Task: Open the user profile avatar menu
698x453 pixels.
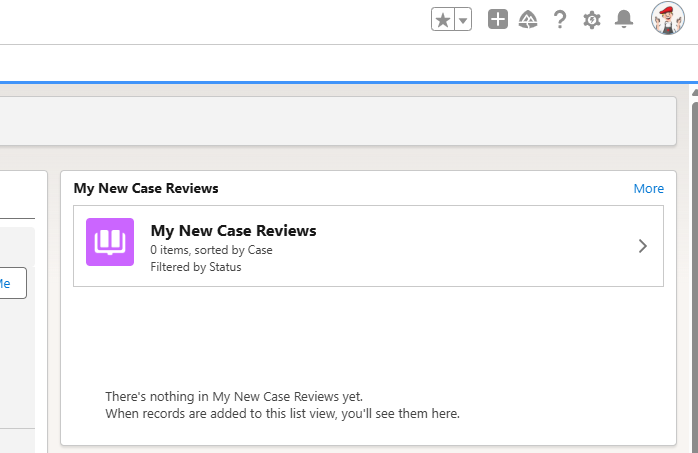Action: pyautogui.click(x=667, y=19)
